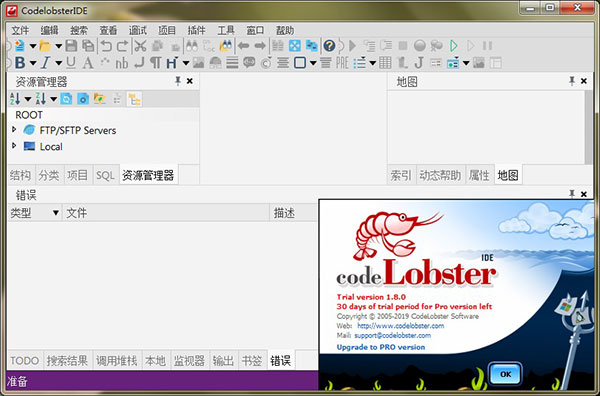The width and height of the screenshot is (600, 396).
Task: Click the Italic I formatting icon
Action: click(46, 63)
